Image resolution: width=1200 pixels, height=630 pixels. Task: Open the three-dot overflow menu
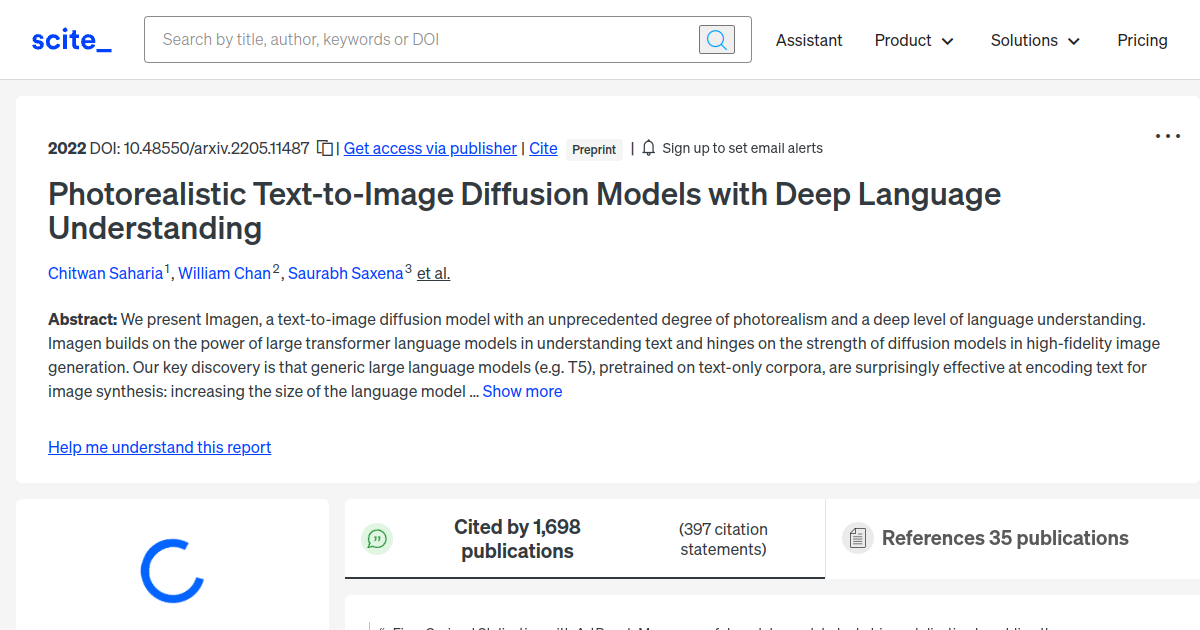(x=1167, y=135)
